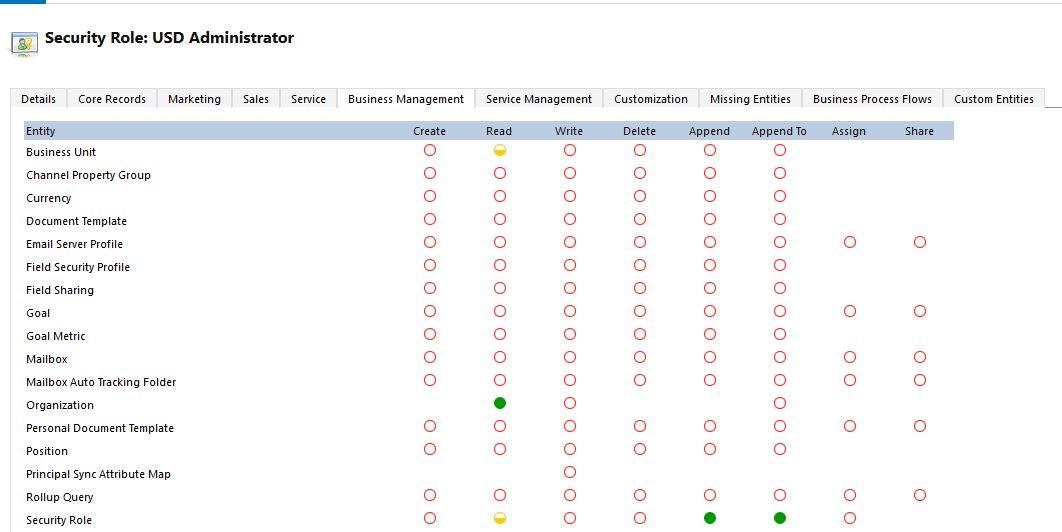Click Goal Share privilege circle
1062x532 pixels.
(920, 312)
